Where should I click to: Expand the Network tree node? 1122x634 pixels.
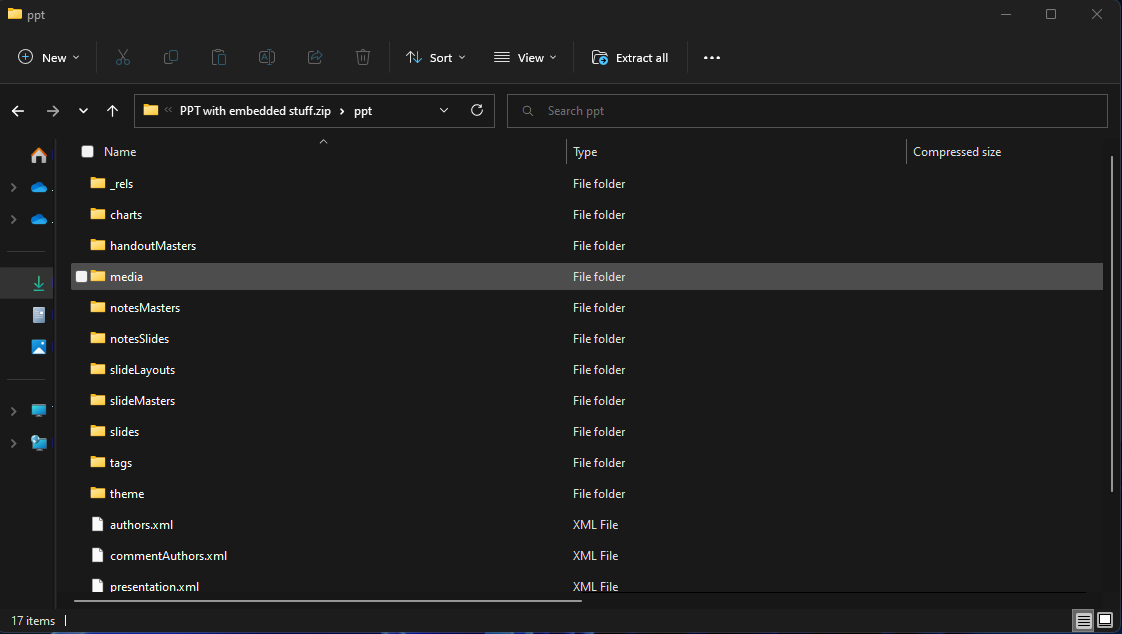[x=14, y=443]
